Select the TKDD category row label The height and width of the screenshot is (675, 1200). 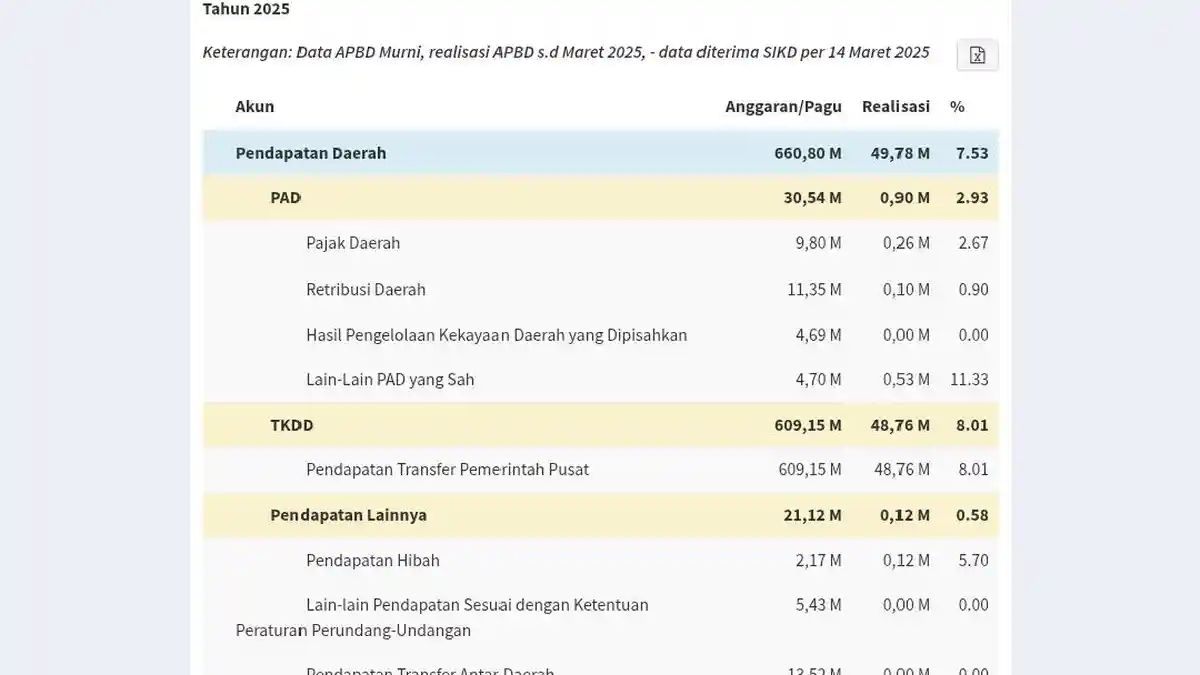[292, 425]
